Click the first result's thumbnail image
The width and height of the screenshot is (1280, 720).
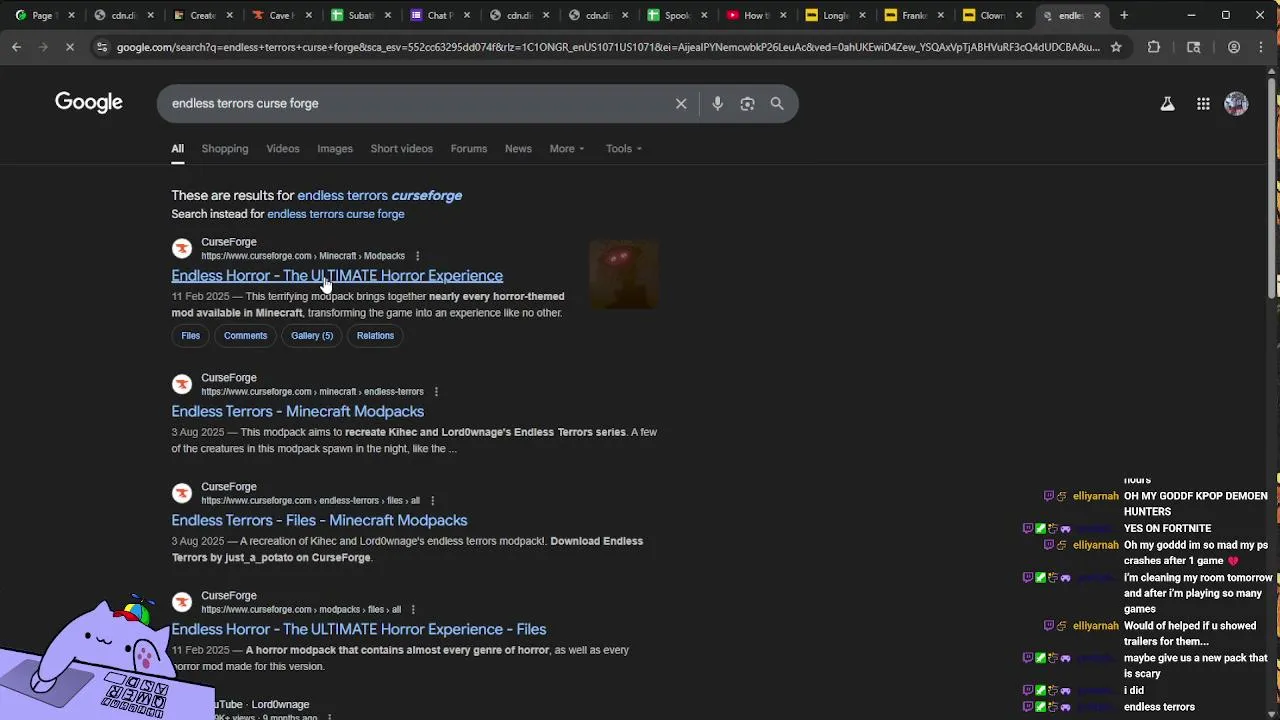(x=624, y=274)
